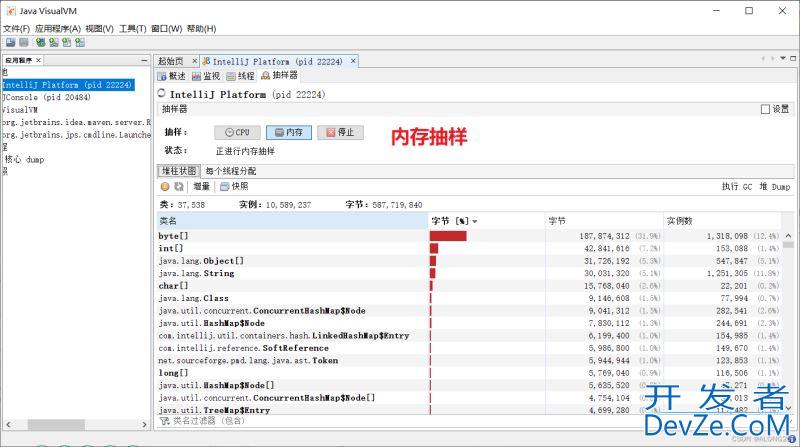800x447 pixels.
Task: Open the document list dropdown arrow
Action: click(783, 59)
